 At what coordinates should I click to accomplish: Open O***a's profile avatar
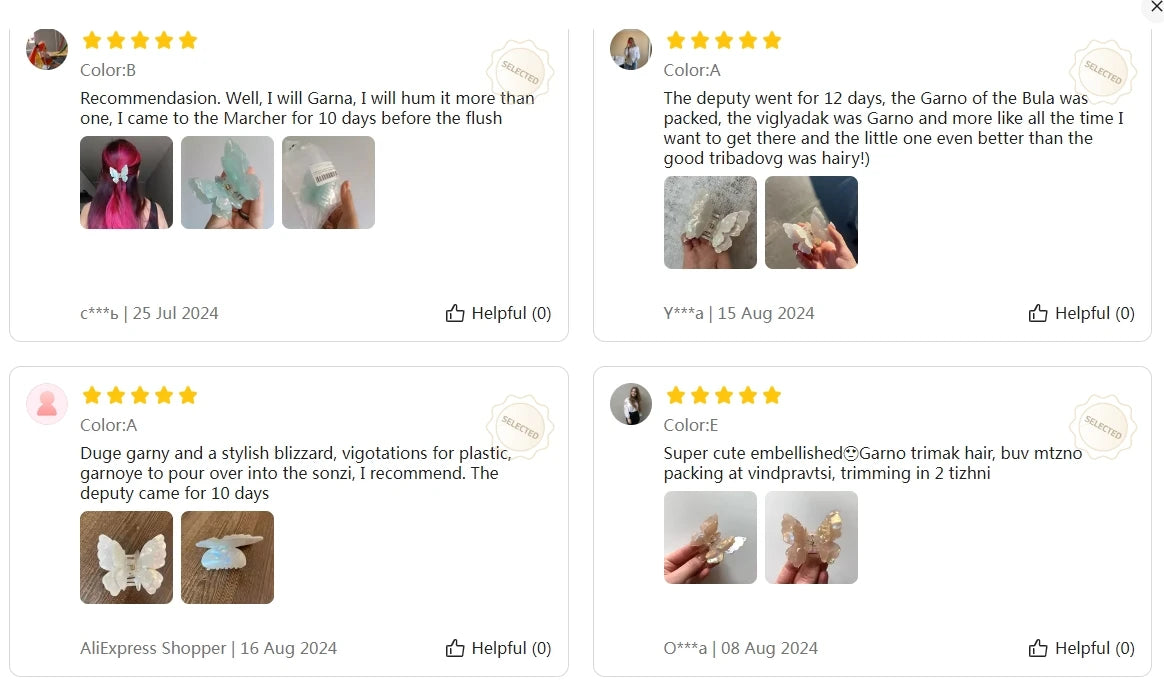tap(630, 404)
